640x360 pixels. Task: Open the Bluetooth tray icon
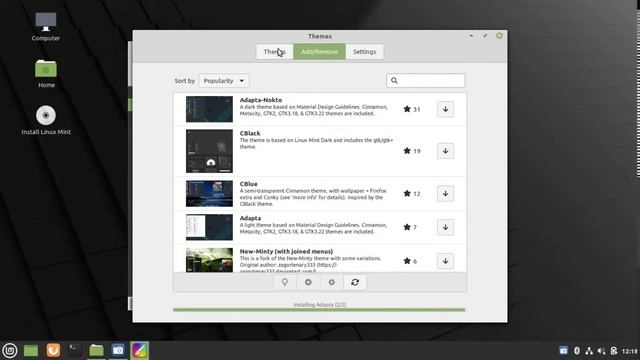(577, 351)
